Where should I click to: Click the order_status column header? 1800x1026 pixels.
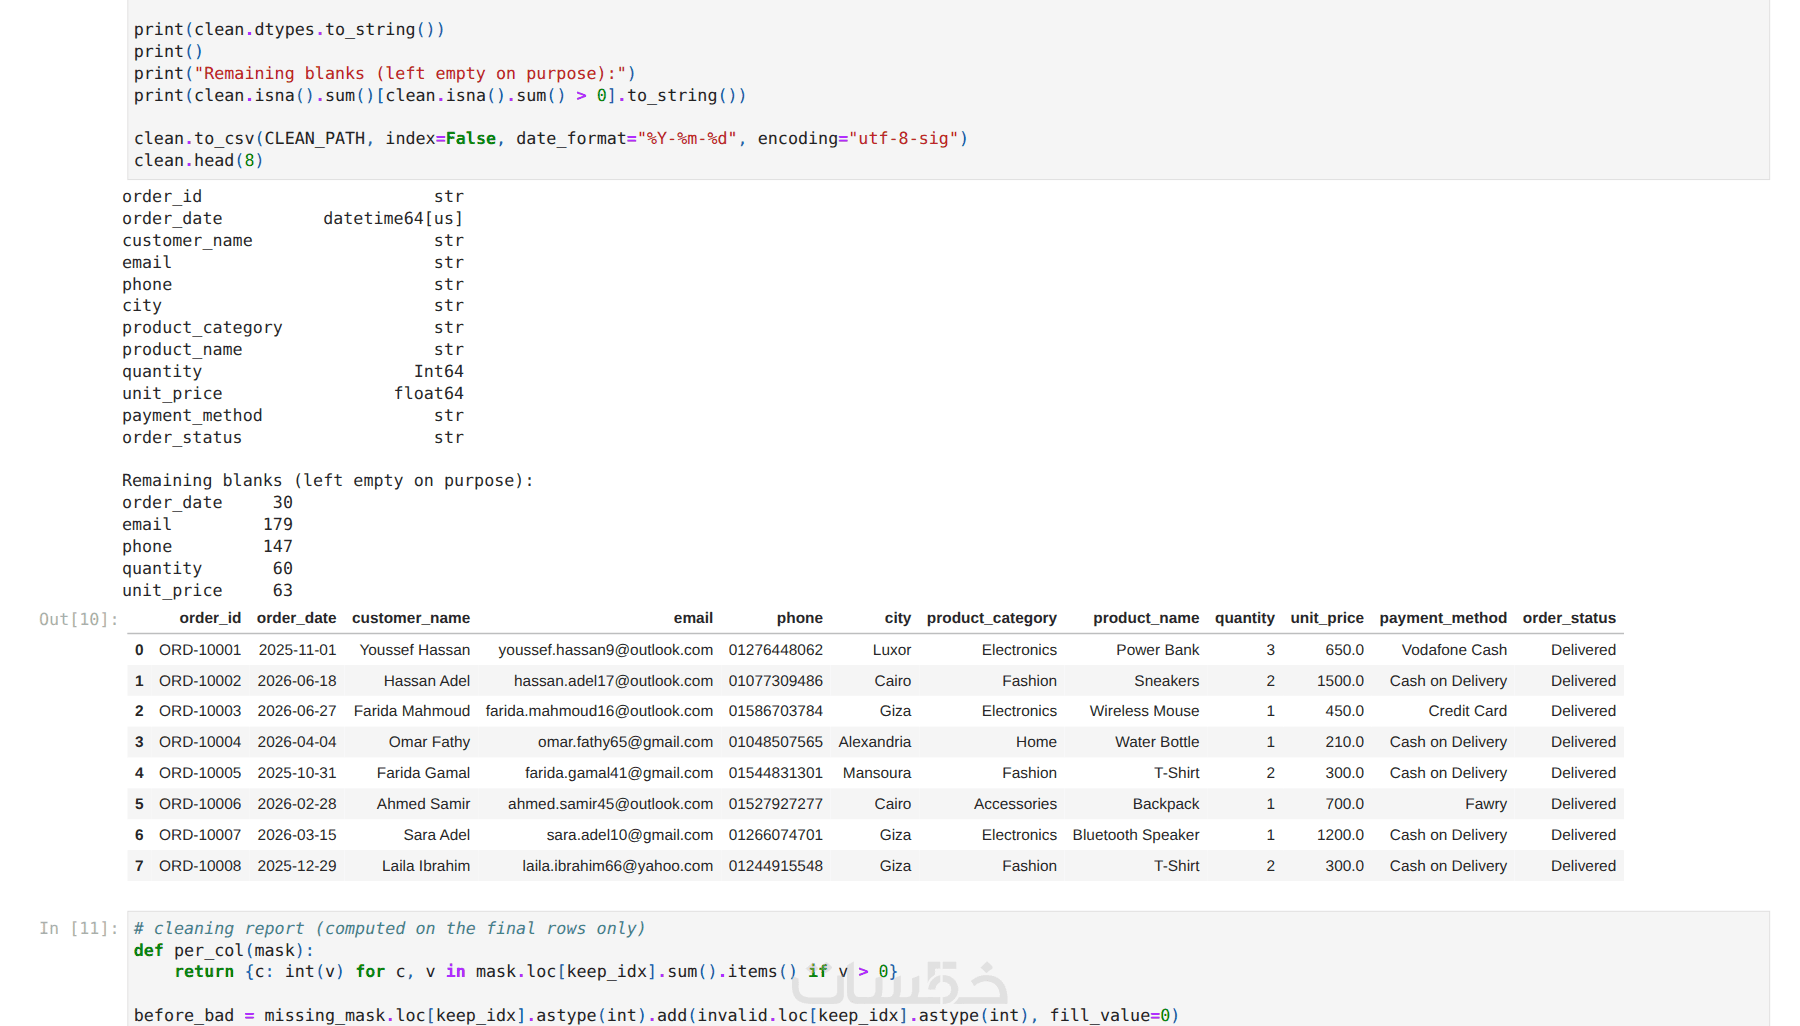coord(1569,618)
